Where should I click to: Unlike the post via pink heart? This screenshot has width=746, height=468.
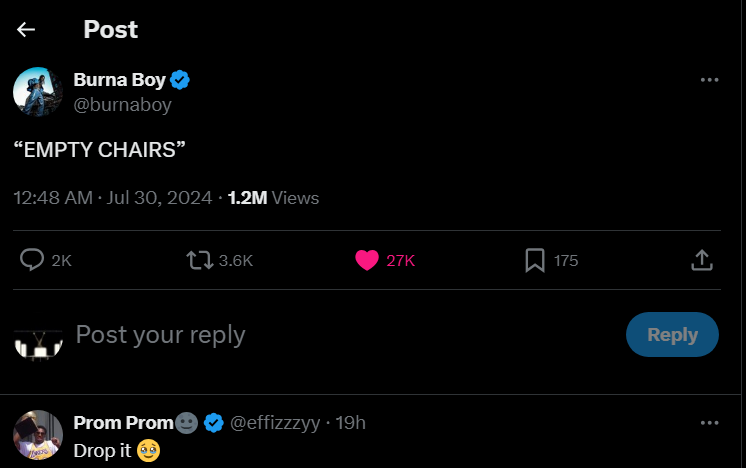click(367, 260)
